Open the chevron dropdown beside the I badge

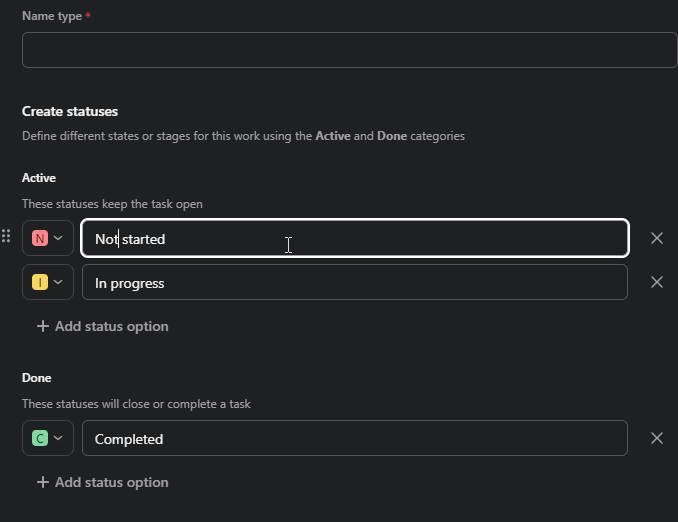coord(58,282)
